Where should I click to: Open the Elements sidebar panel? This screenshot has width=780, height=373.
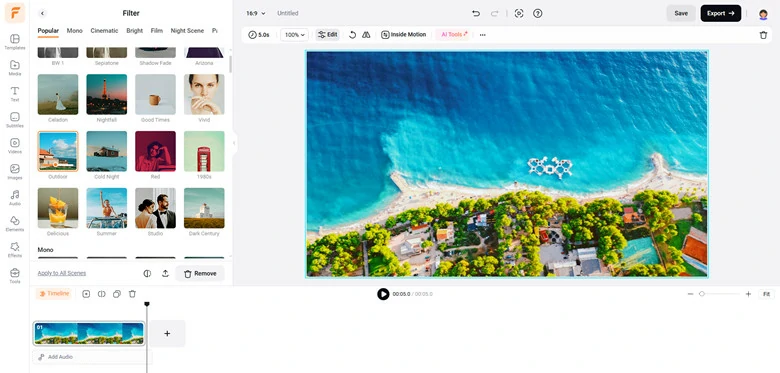[x=15, y=223]
